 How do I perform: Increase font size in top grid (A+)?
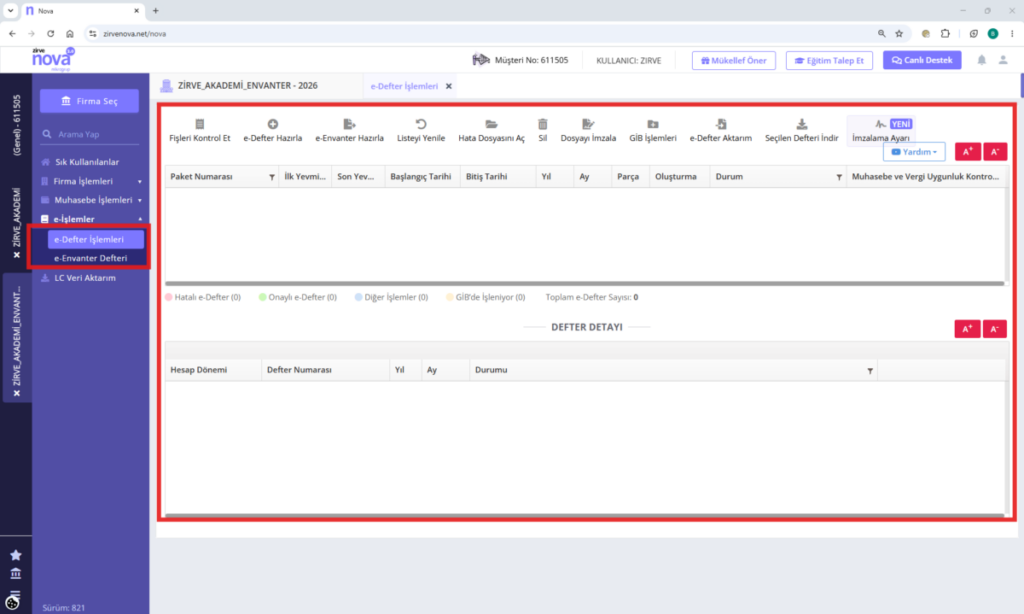pyautogui.click(x=967, y=152)
